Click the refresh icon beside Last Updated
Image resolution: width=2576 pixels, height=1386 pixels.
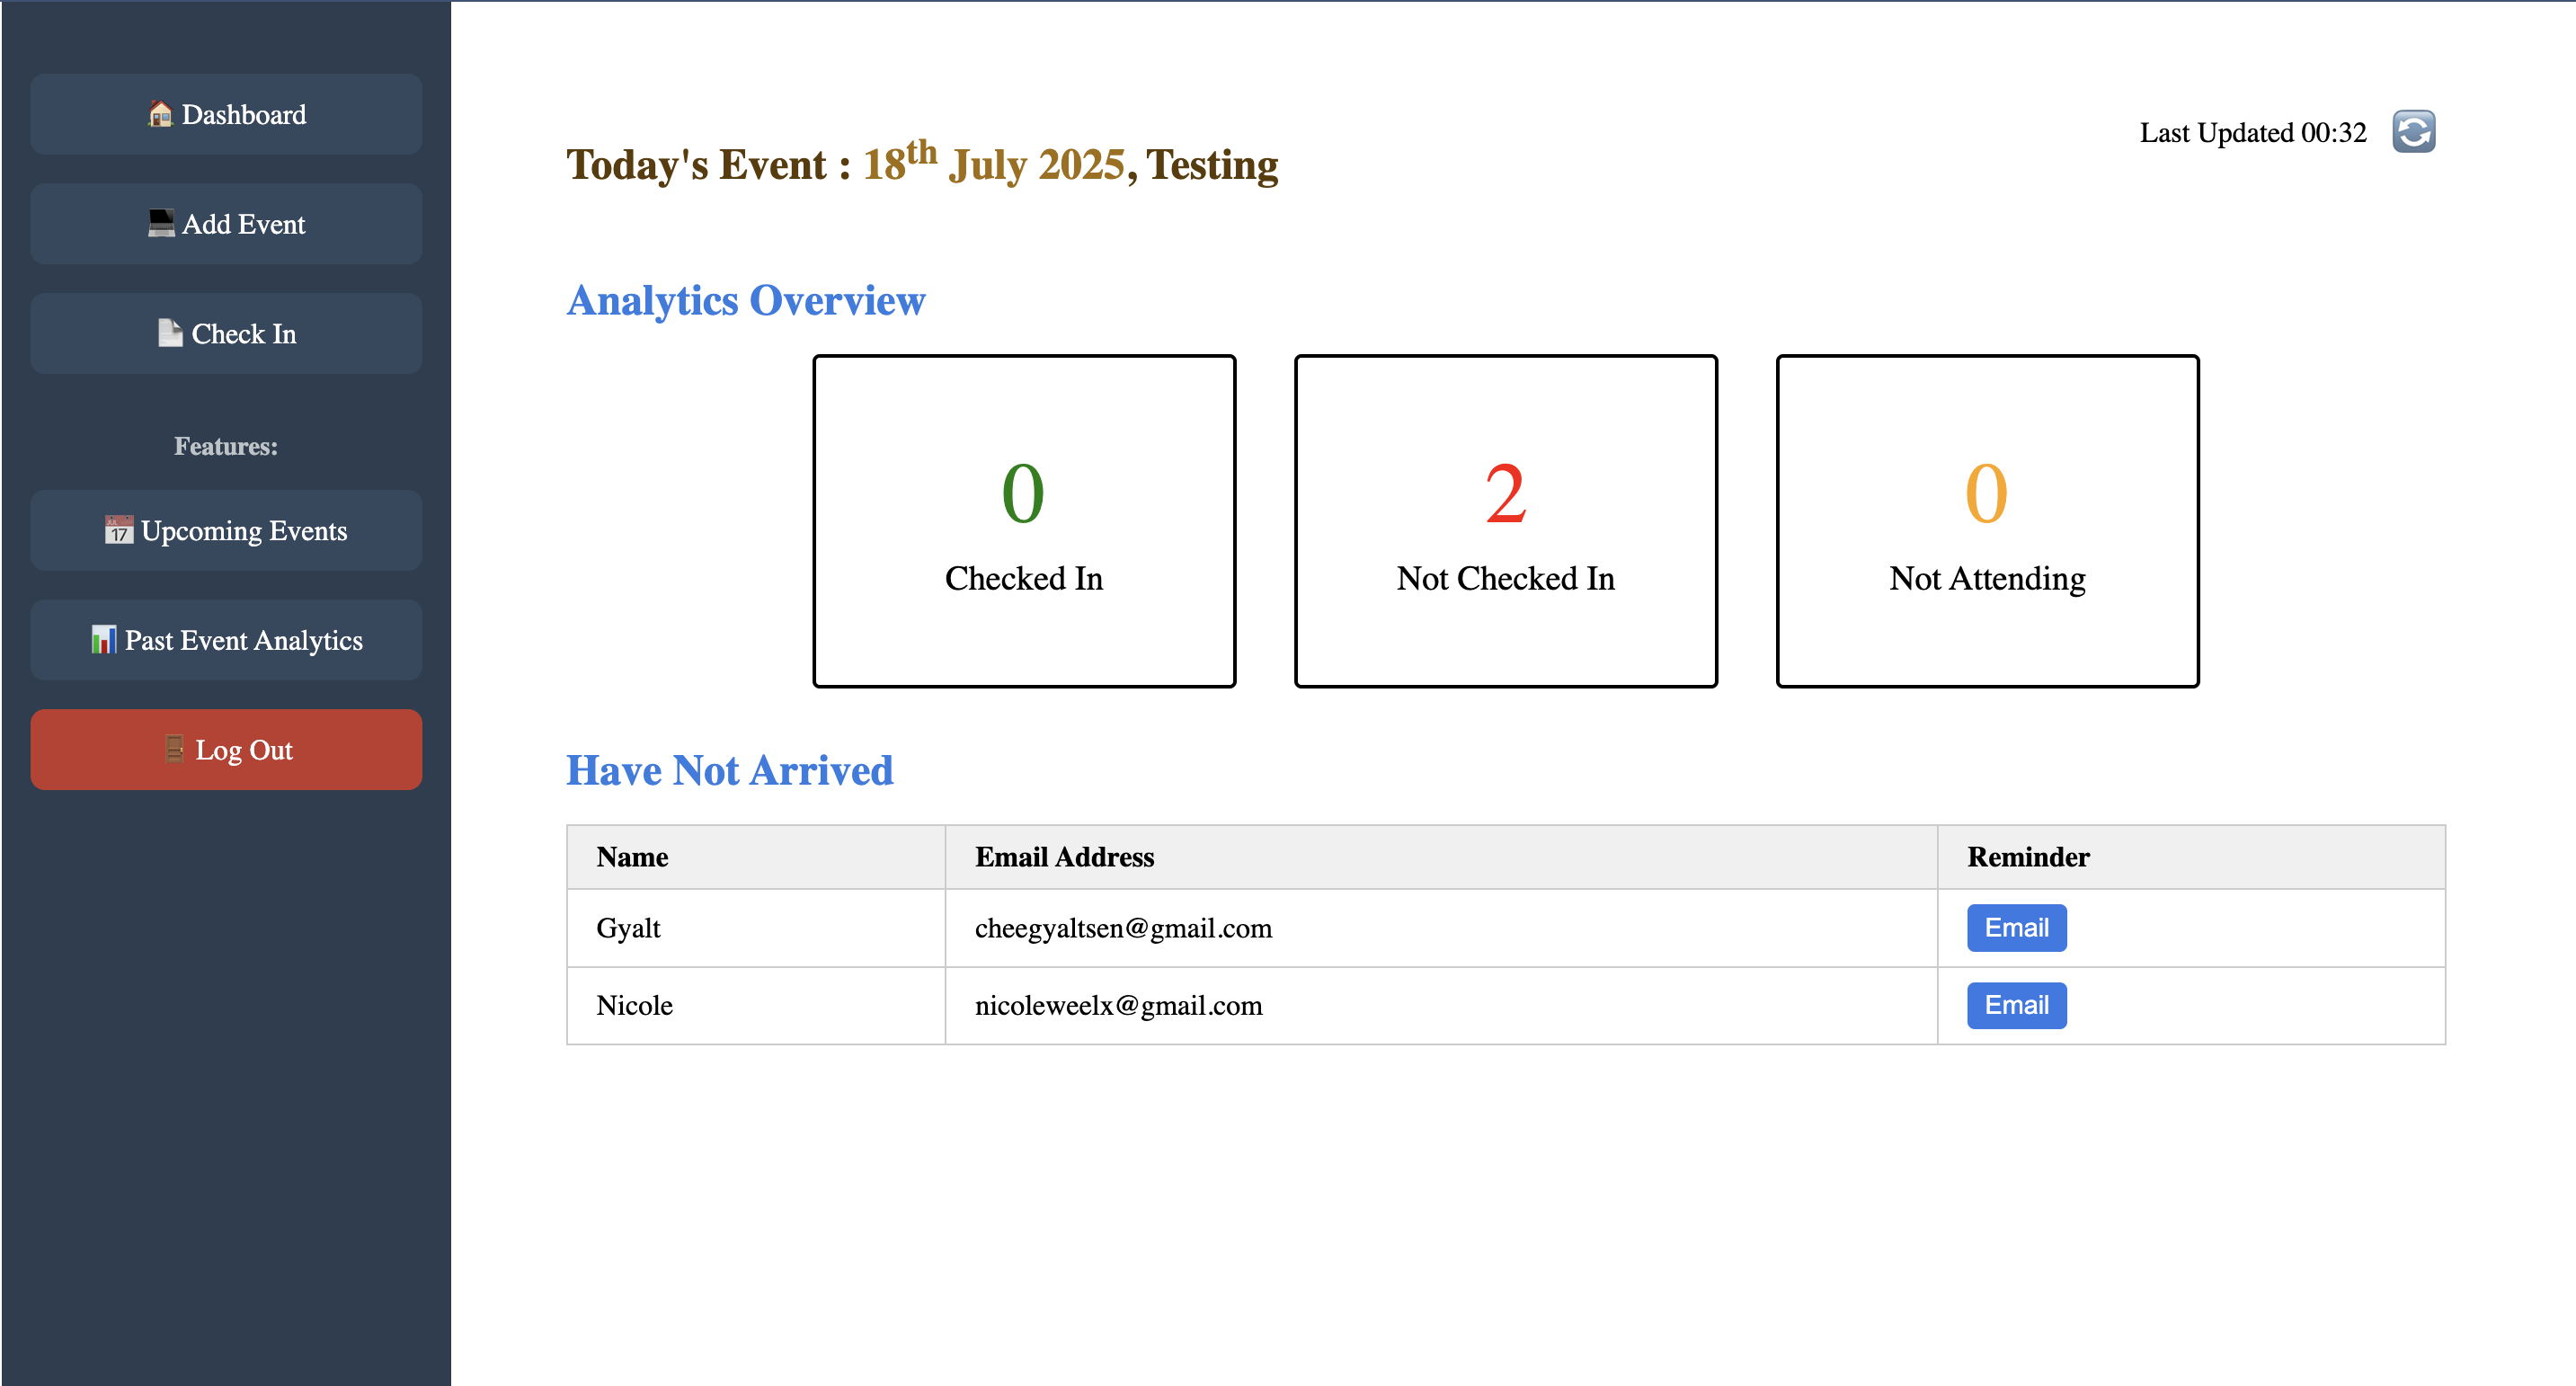click(2413, 132)
